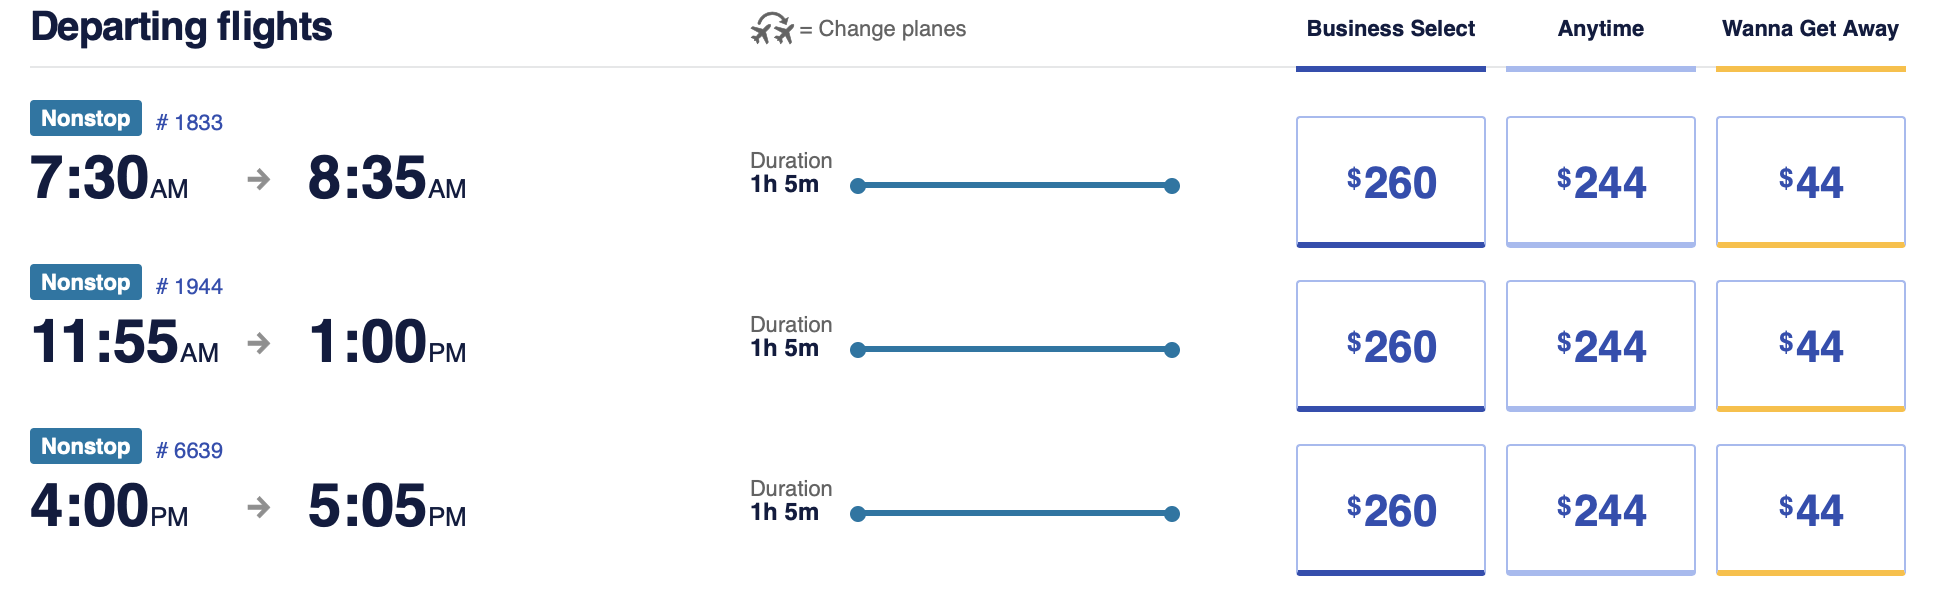The width and height of the screenshot is (1946, 604).
Task: Pick $244 Anytime fare for flight 1944
Action: (x=1601, y=346)
